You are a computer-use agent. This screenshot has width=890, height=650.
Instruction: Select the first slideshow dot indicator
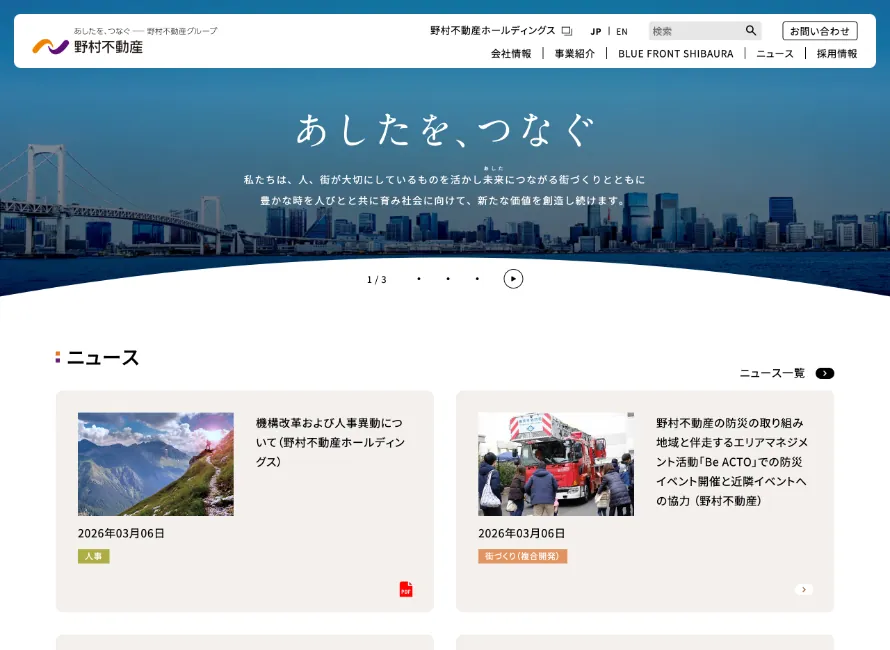pos(419,279)
